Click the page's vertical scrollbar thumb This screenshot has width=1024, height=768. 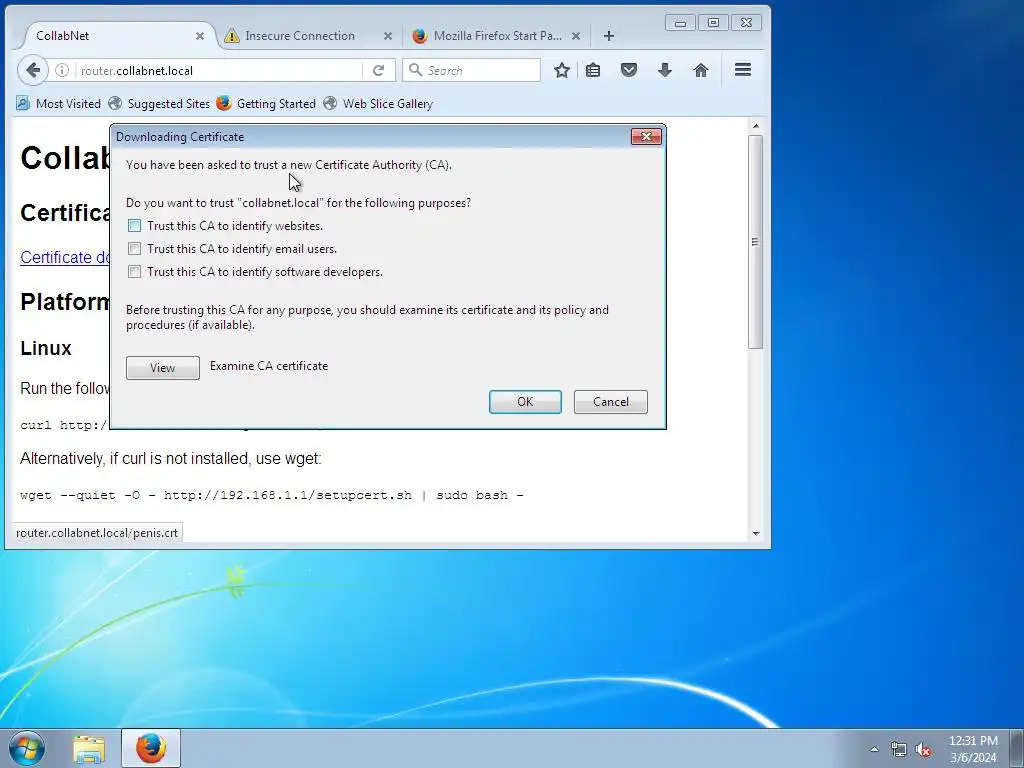[756, 242]
